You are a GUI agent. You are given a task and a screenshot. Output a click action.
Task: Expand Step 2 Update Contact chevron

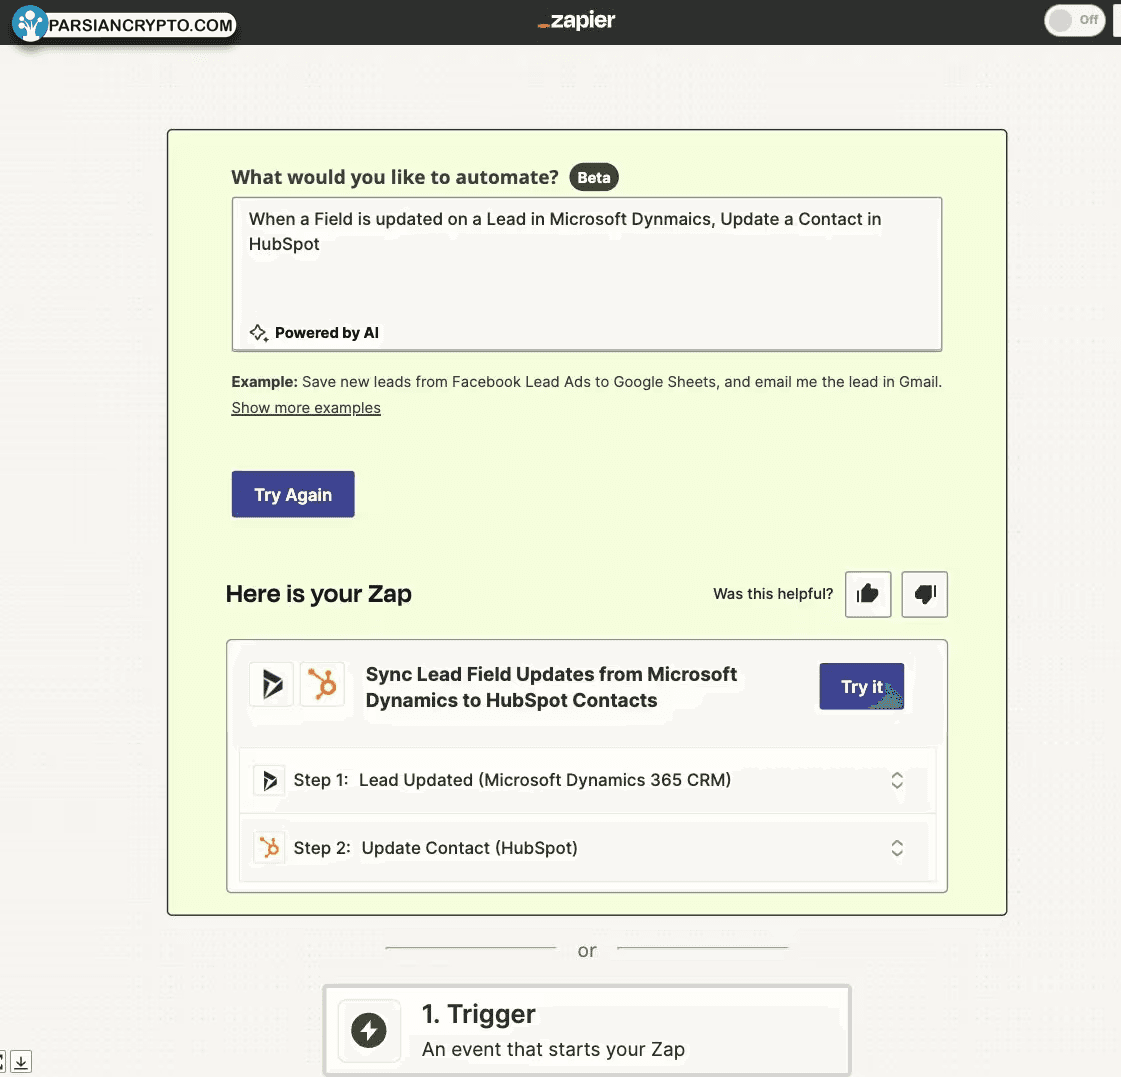(x=897, y=848)
